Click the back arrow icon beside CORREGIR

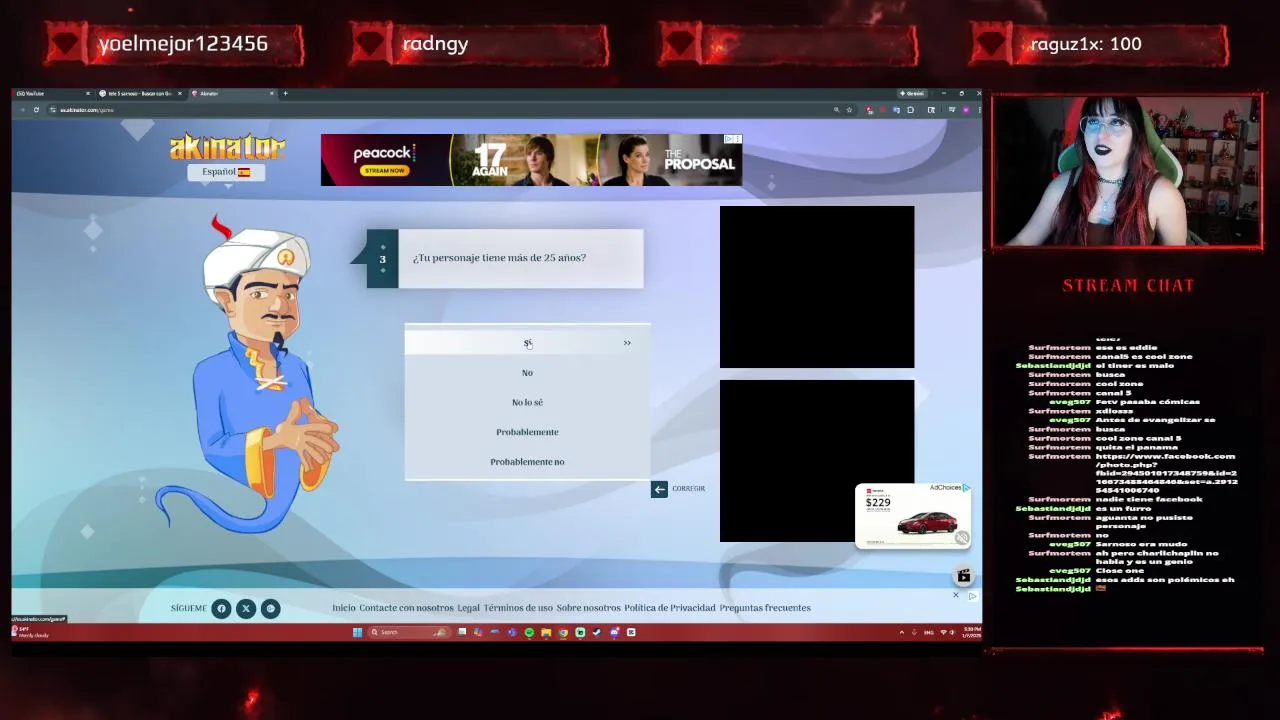click(x=659, y=488)
